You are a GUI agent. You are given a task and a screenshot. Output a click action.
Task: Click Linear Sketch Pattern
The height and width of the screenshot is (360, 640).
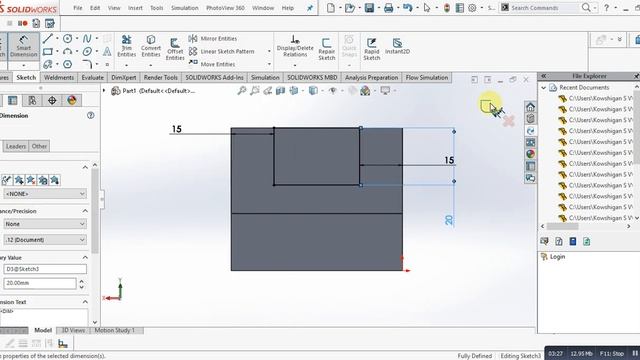pos(222,51)
